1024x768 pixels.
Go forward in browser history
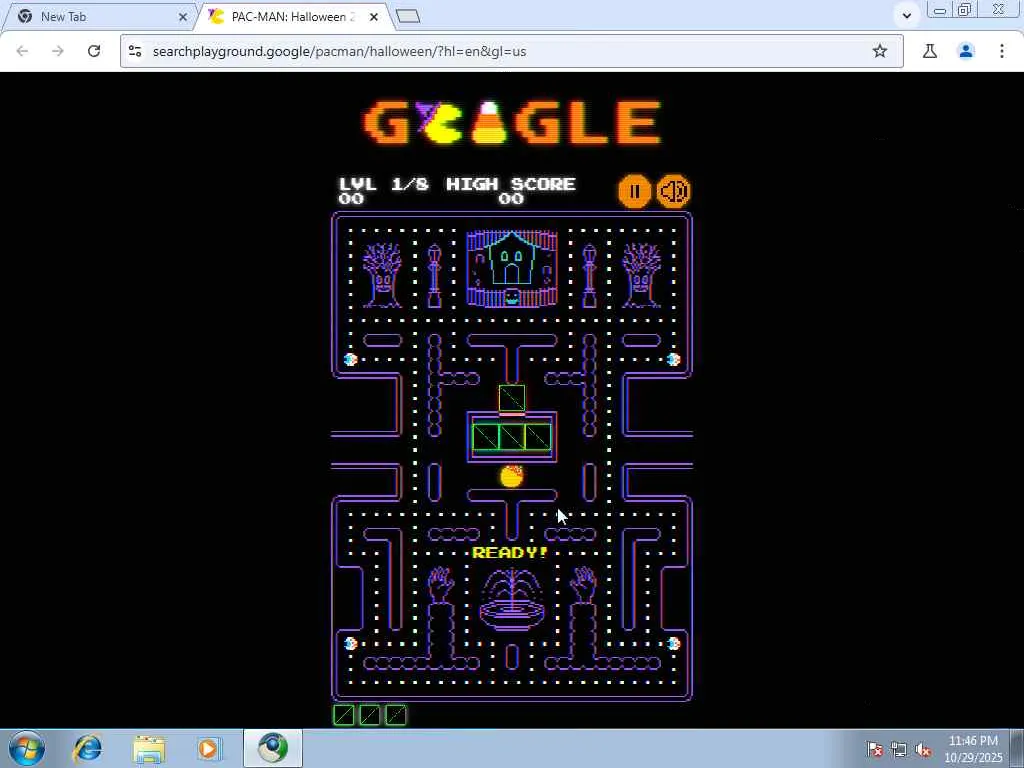58,51
